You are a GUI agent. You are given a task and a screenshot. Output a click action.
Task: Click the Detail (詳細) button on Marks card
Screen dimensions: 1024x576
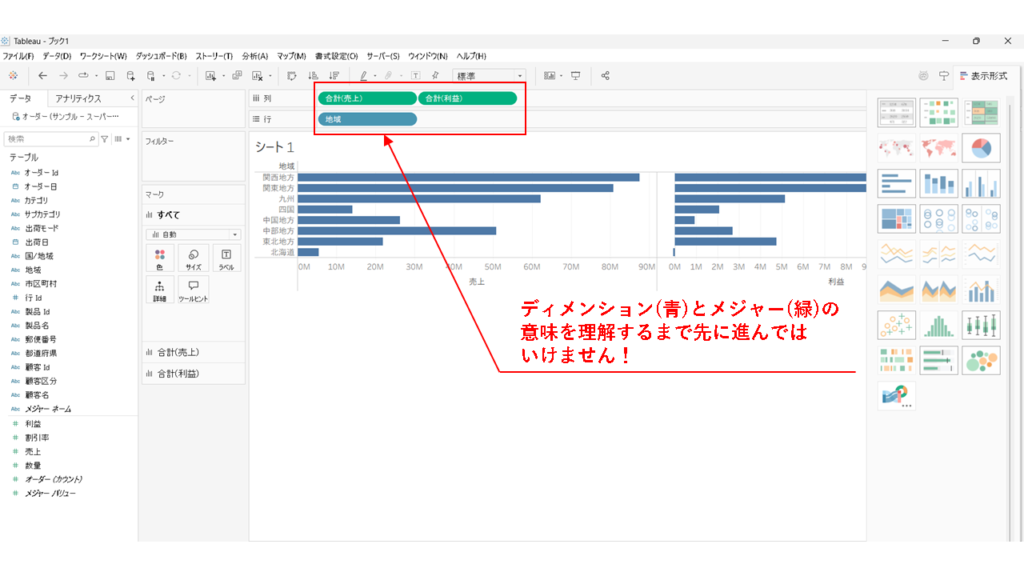(x=159, y=289)
